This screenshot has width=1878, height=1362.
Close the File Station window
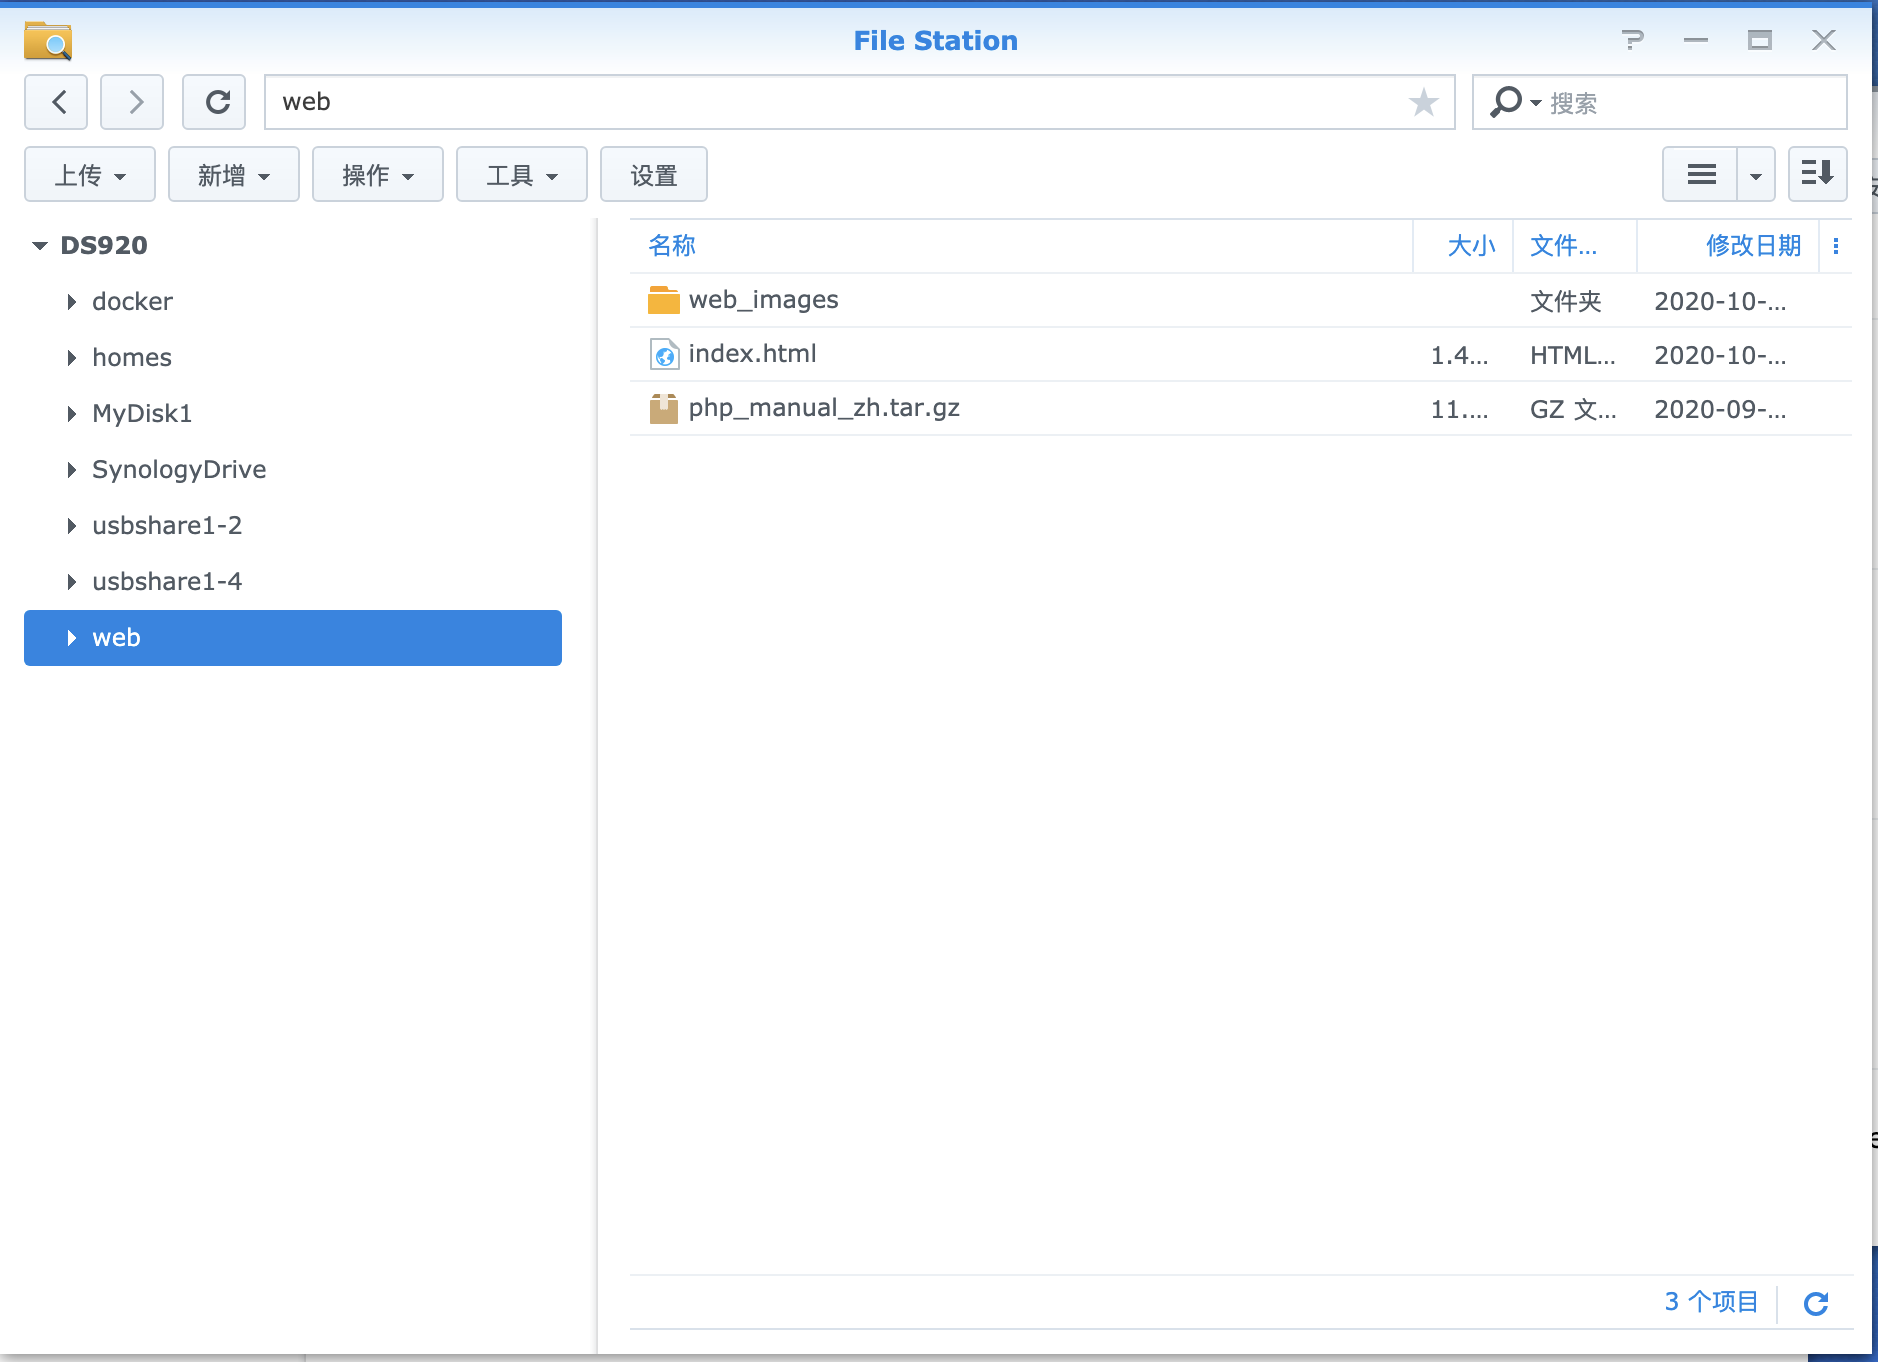pos(1824,40)
